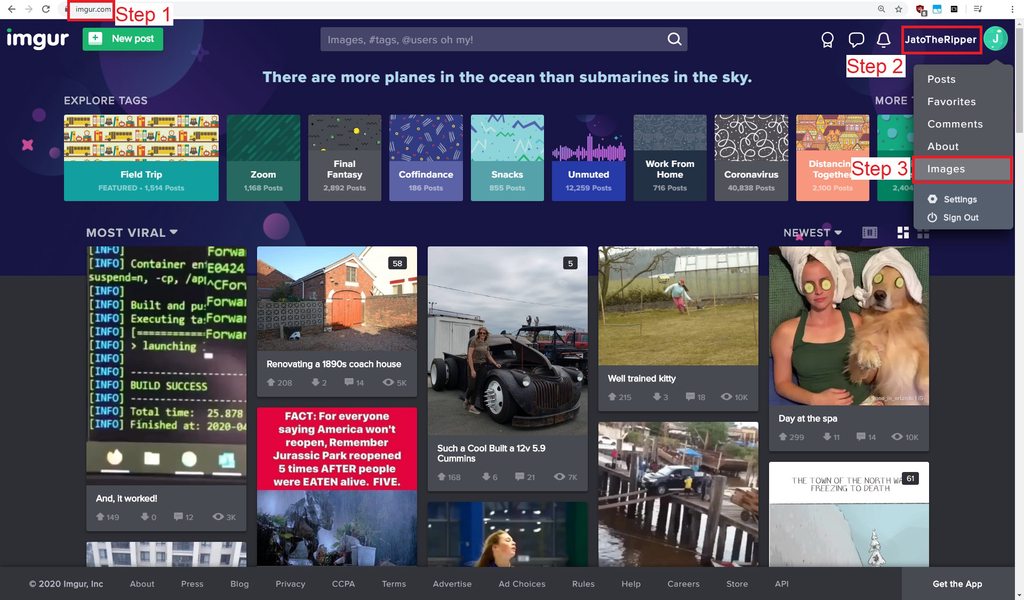Click the JatoTheRipper username dropdown
The image size is (1024, 600).
click(940, 39)
